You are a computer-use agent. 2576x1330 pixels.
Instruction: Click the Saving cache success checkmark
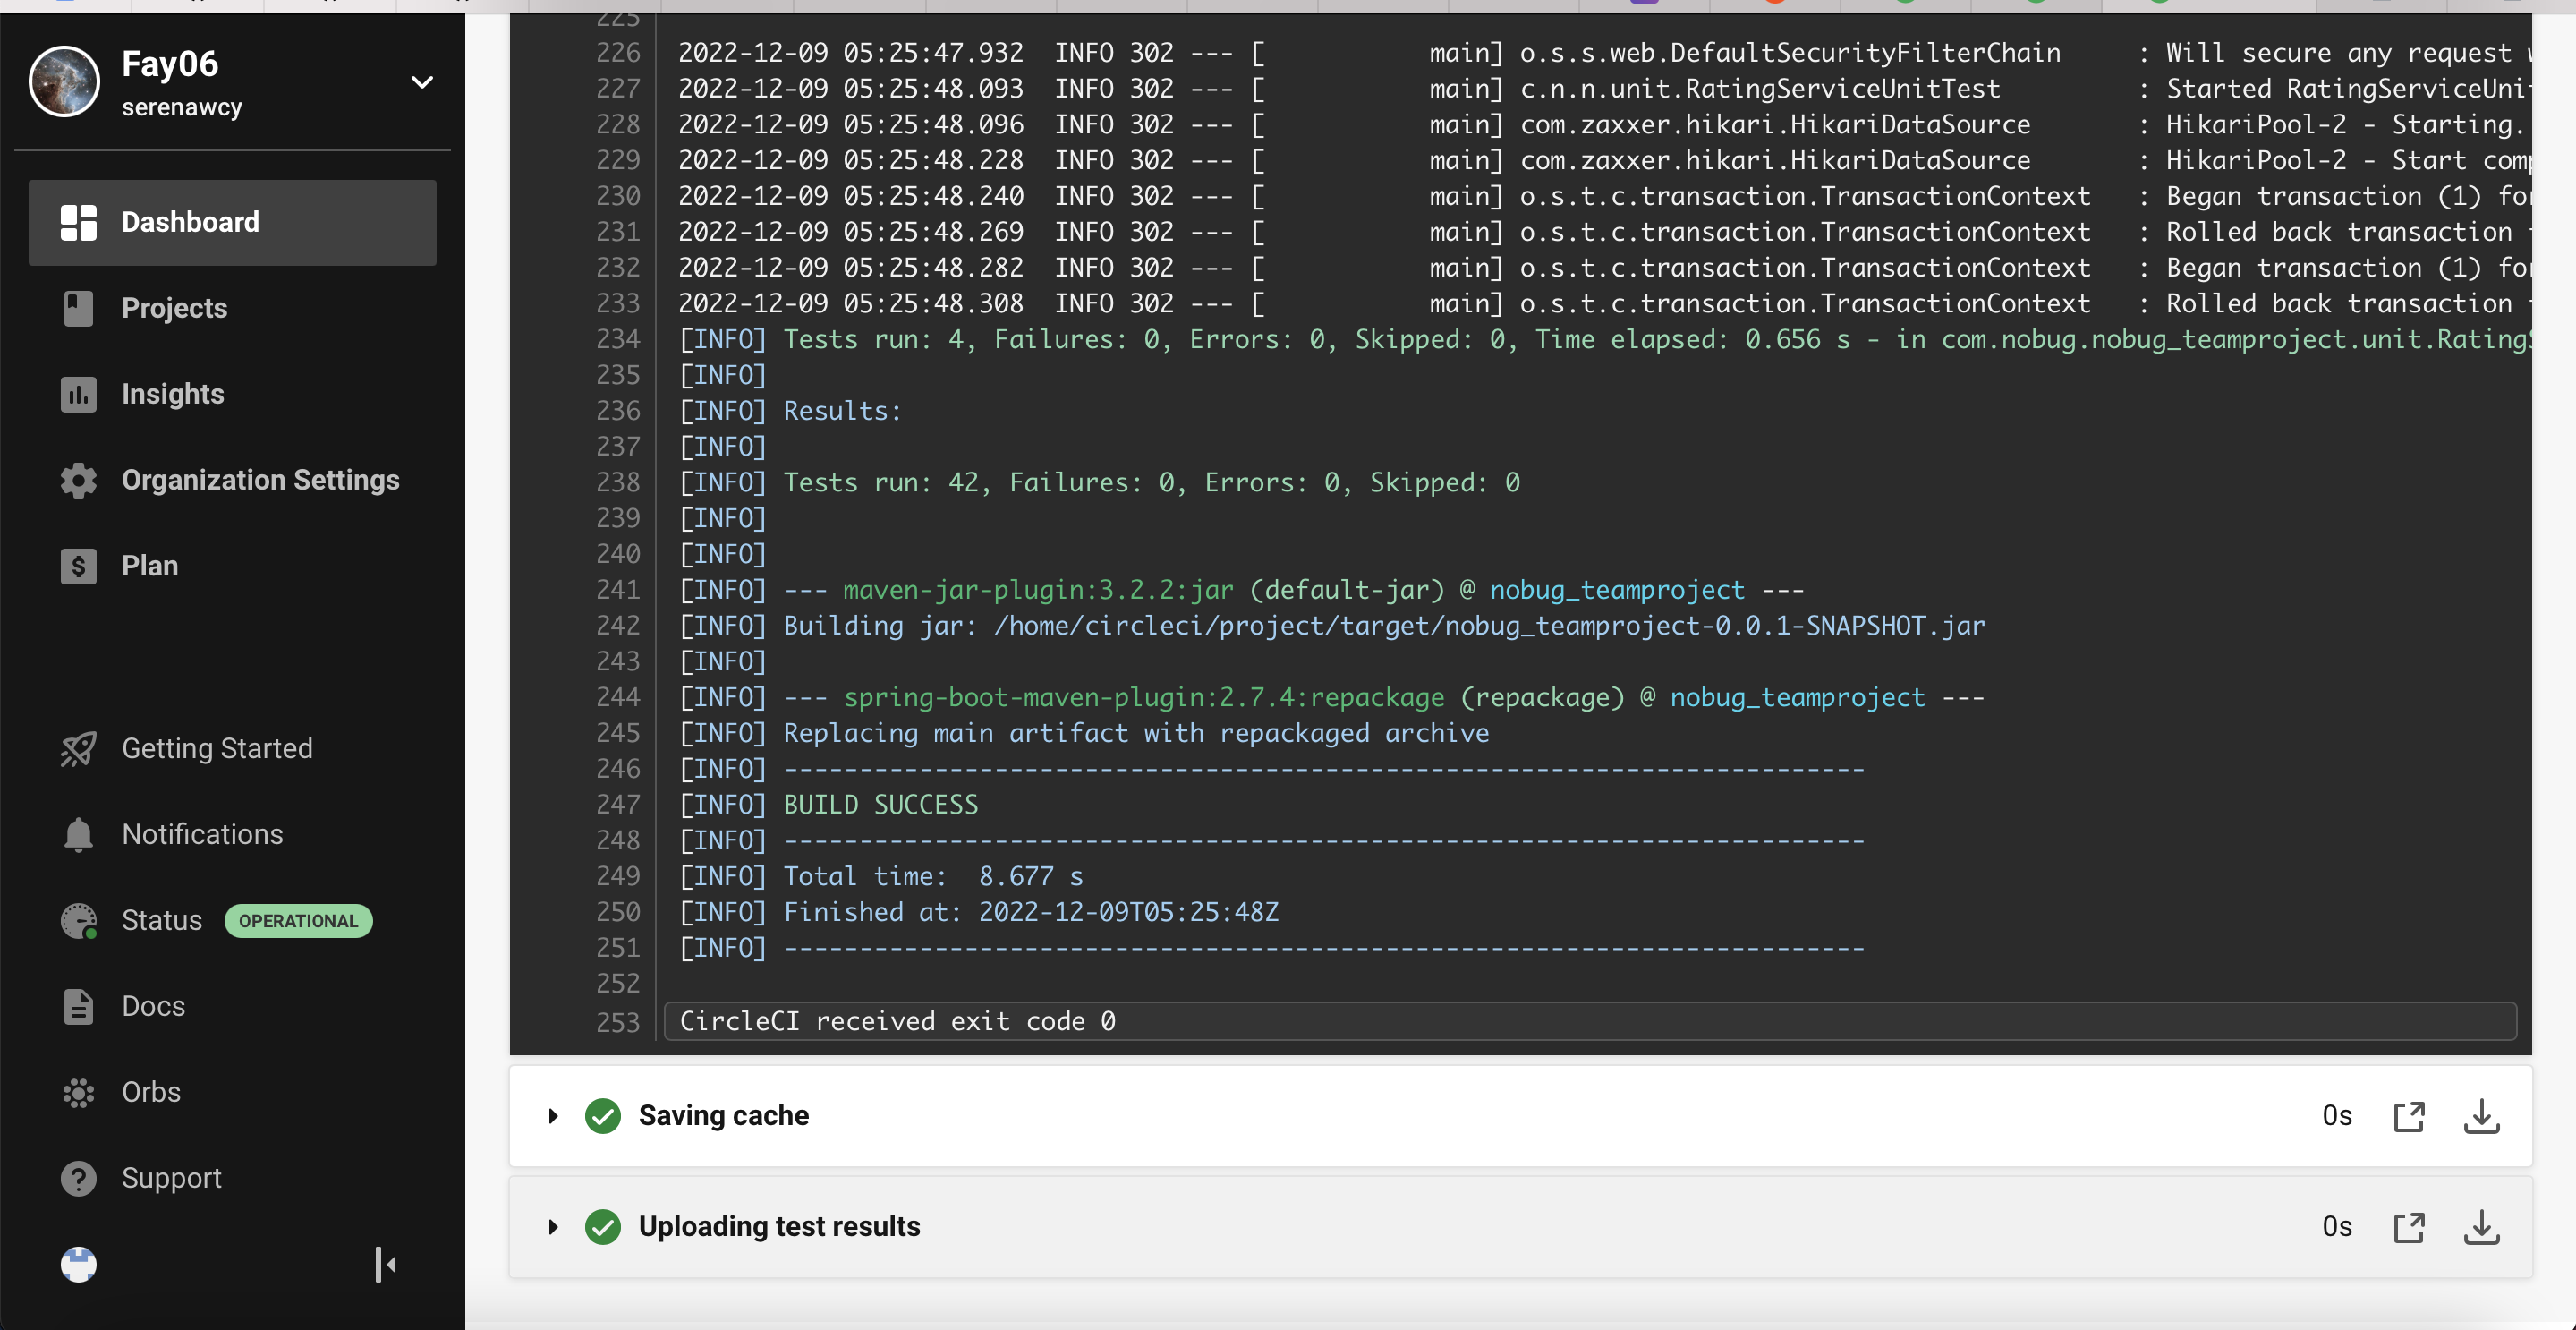point(604,1116)
